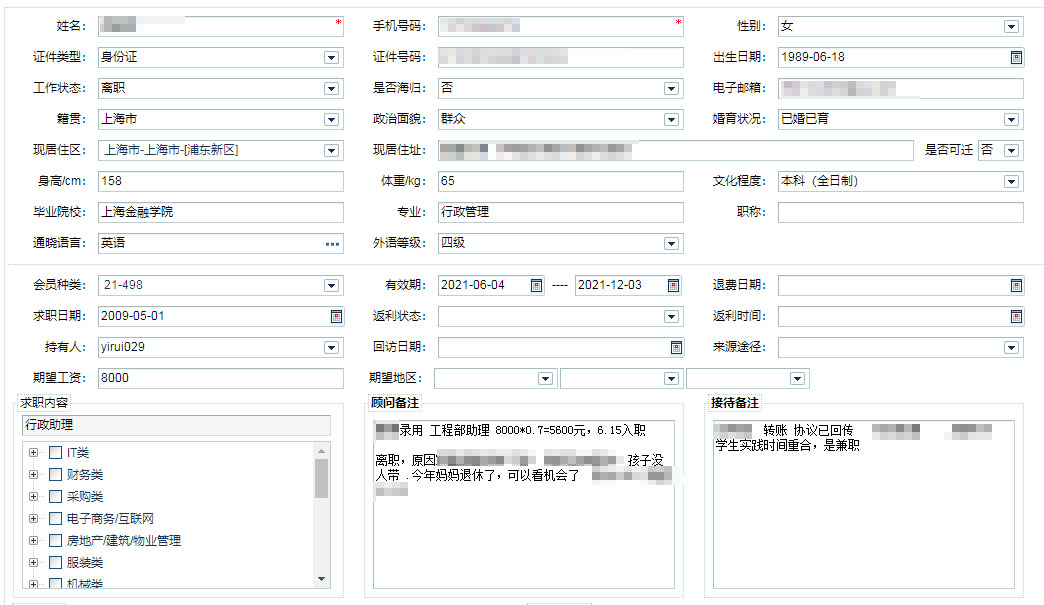Open the 退费日期 calendar picker

coord(1016,286)
